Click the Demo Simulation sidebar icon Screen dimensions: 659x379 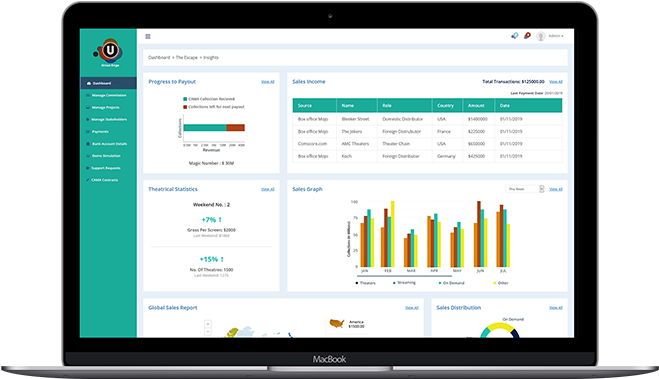coord(88,156)
